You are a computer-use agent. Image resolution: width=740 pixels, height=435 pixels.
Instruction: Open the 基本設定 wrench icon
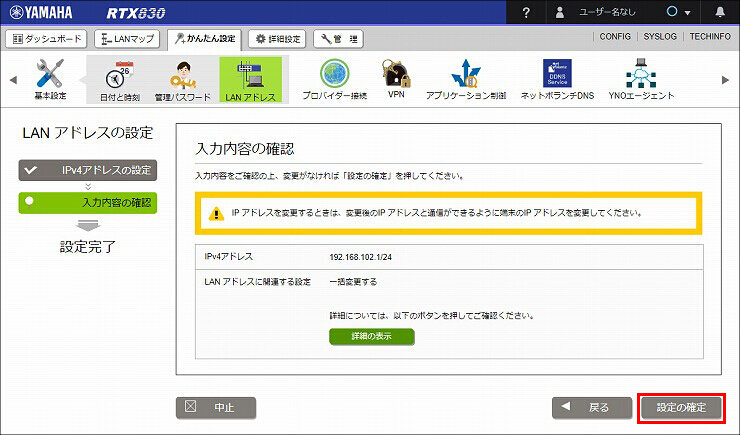(50, 79)
